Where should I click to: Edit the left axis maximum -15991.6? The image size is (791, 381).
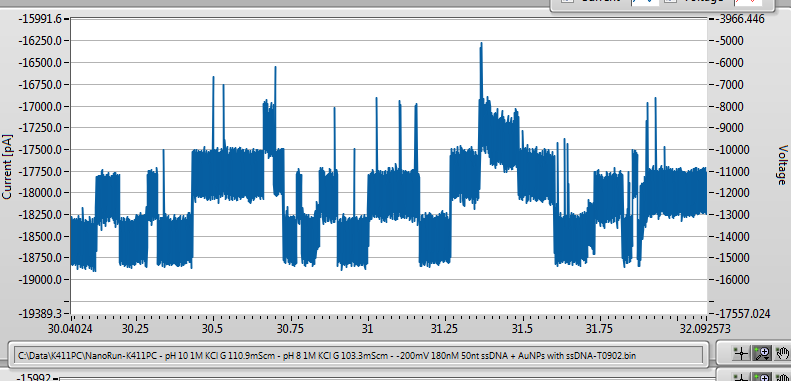click(x=40, y=19)
